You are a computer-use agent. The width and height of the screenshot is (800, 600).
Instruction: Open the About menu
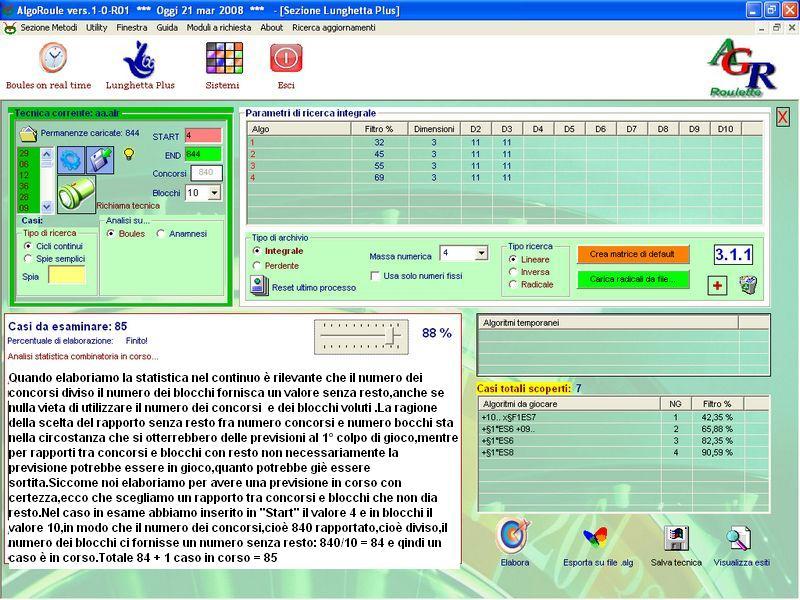271,28
